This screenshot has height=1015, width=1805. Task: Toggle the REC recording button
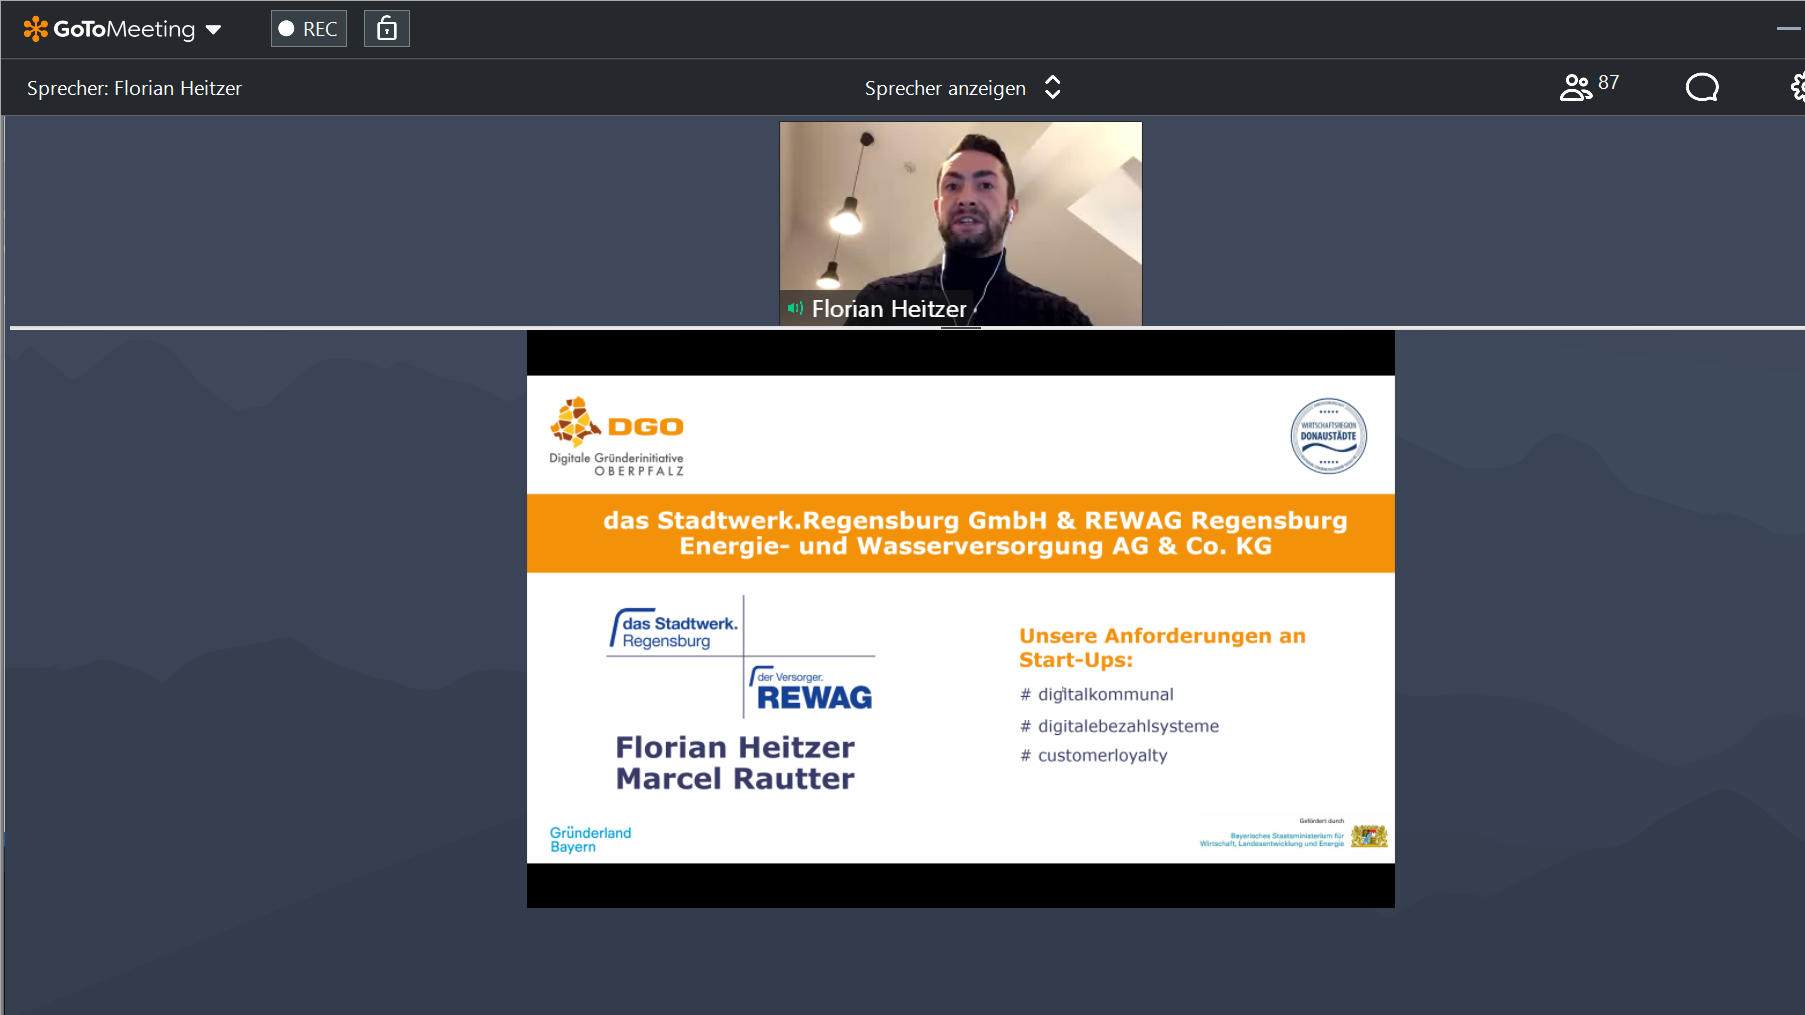pos(308,29)
